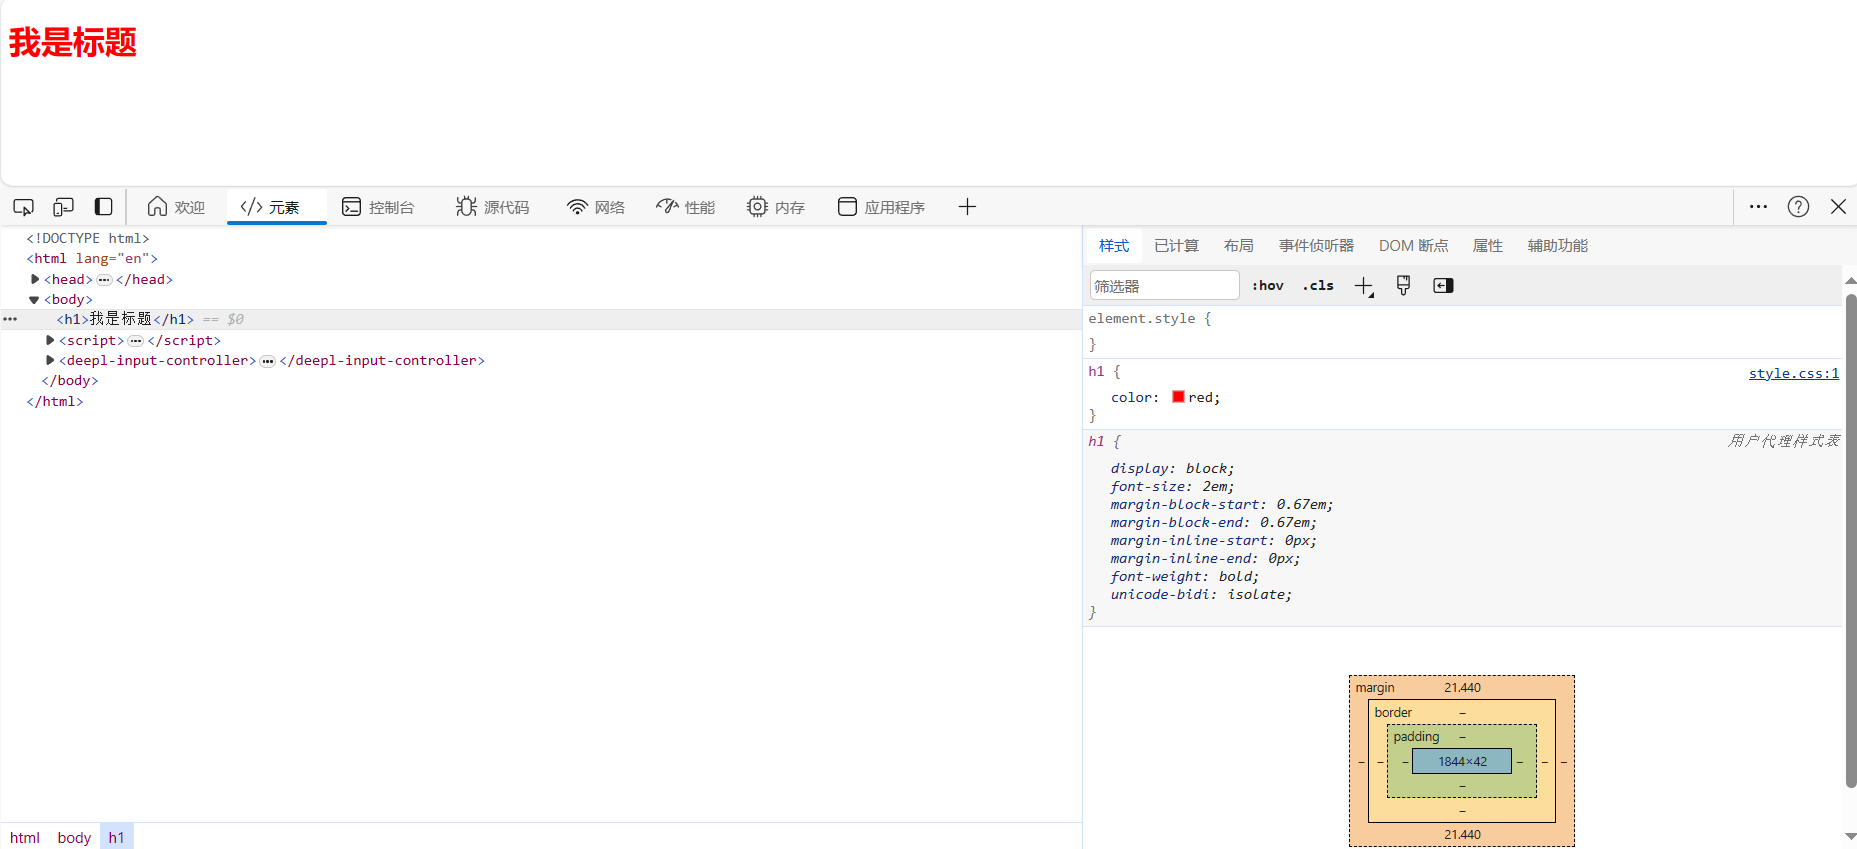Image resolution: width=1857 pixels, height=849 pixels.
Task: Switch to the 已计算 computed tab
Action: click(x=1176, y=245)
